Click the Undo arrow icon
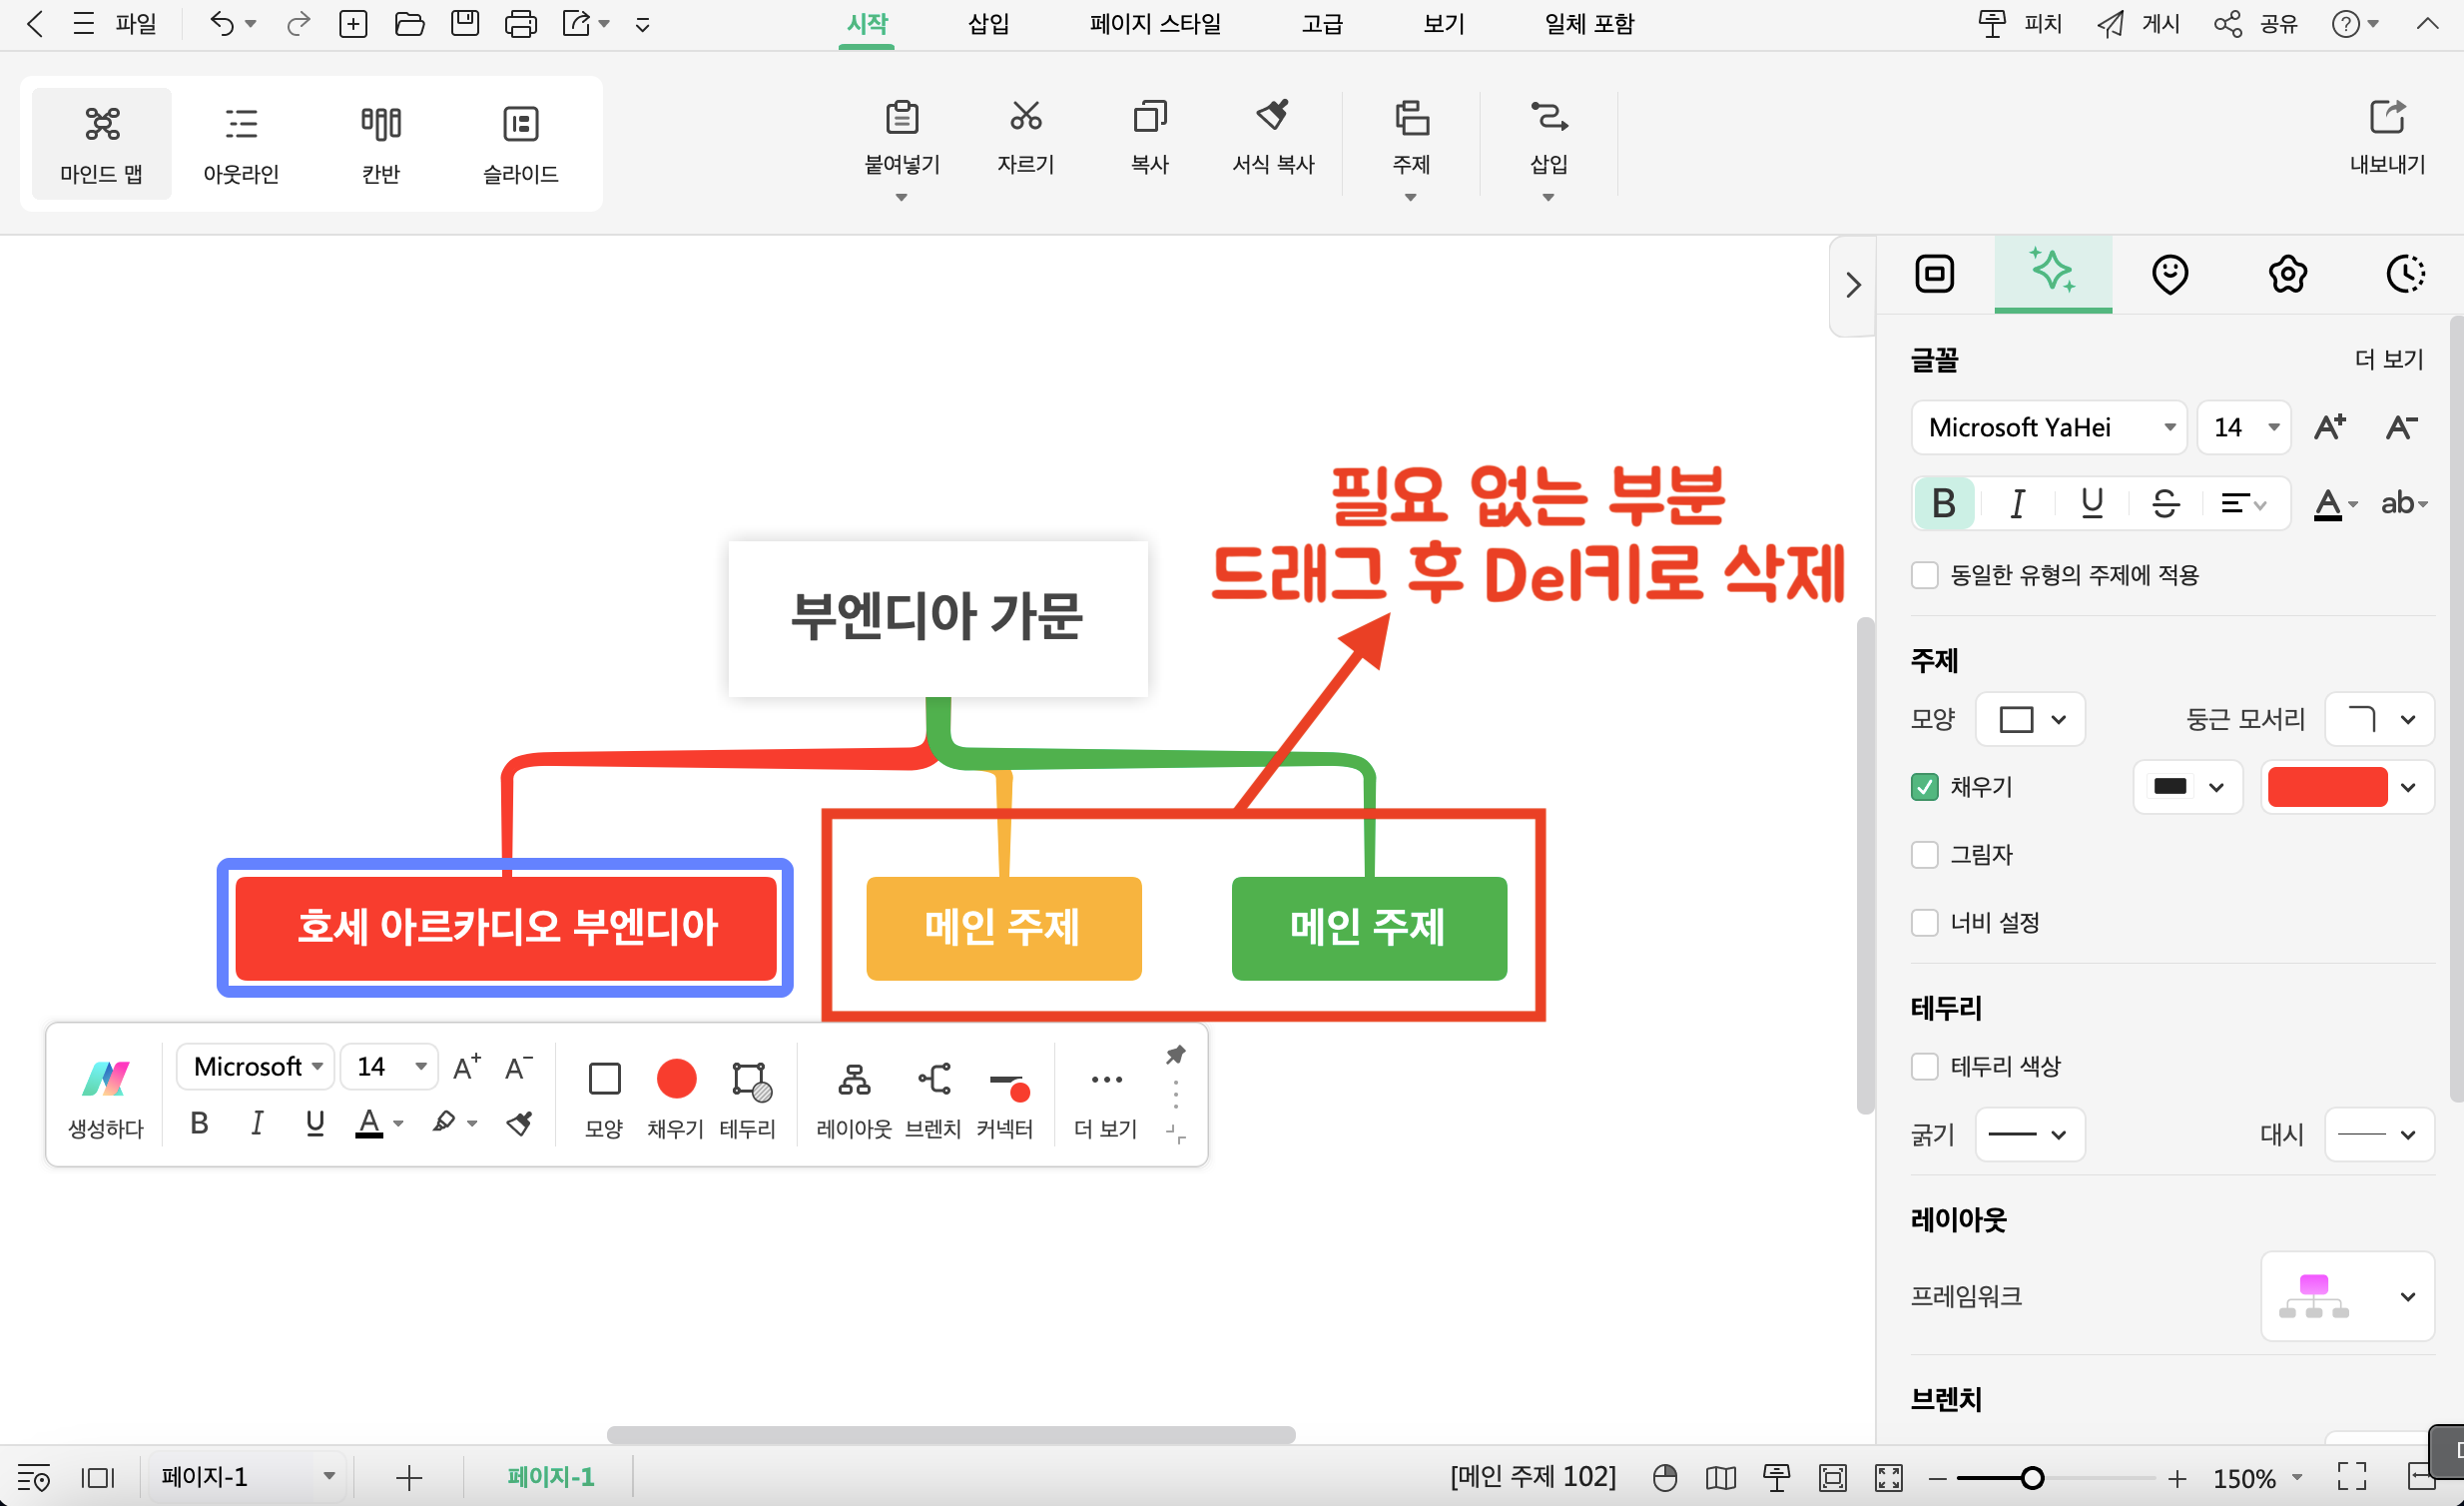Screen dimensions: 2464x1506 [x=221, y=24]
